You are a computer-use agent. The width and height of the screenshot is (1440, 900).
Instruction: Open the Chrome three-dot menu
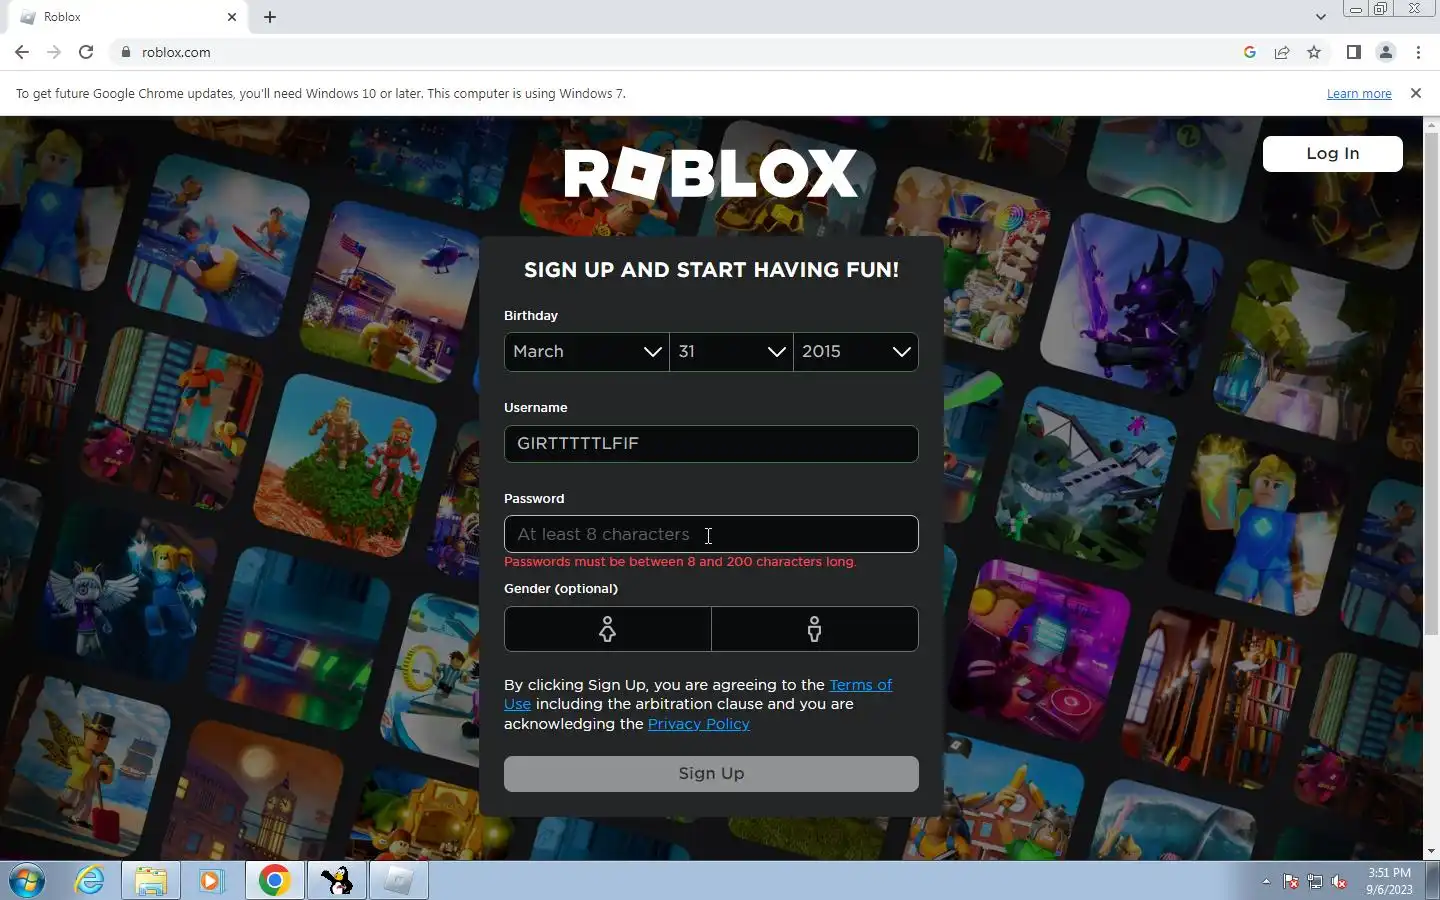pos(1418,52)
